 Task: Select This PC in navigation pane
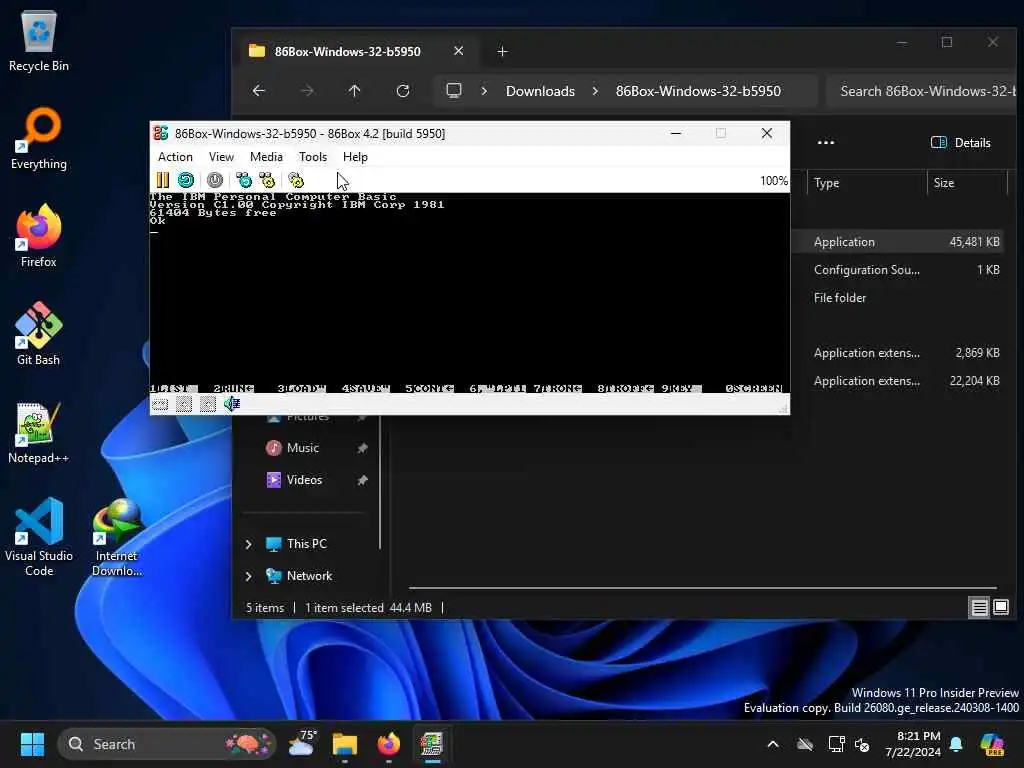pyautogui.click(x=306, y=544)
